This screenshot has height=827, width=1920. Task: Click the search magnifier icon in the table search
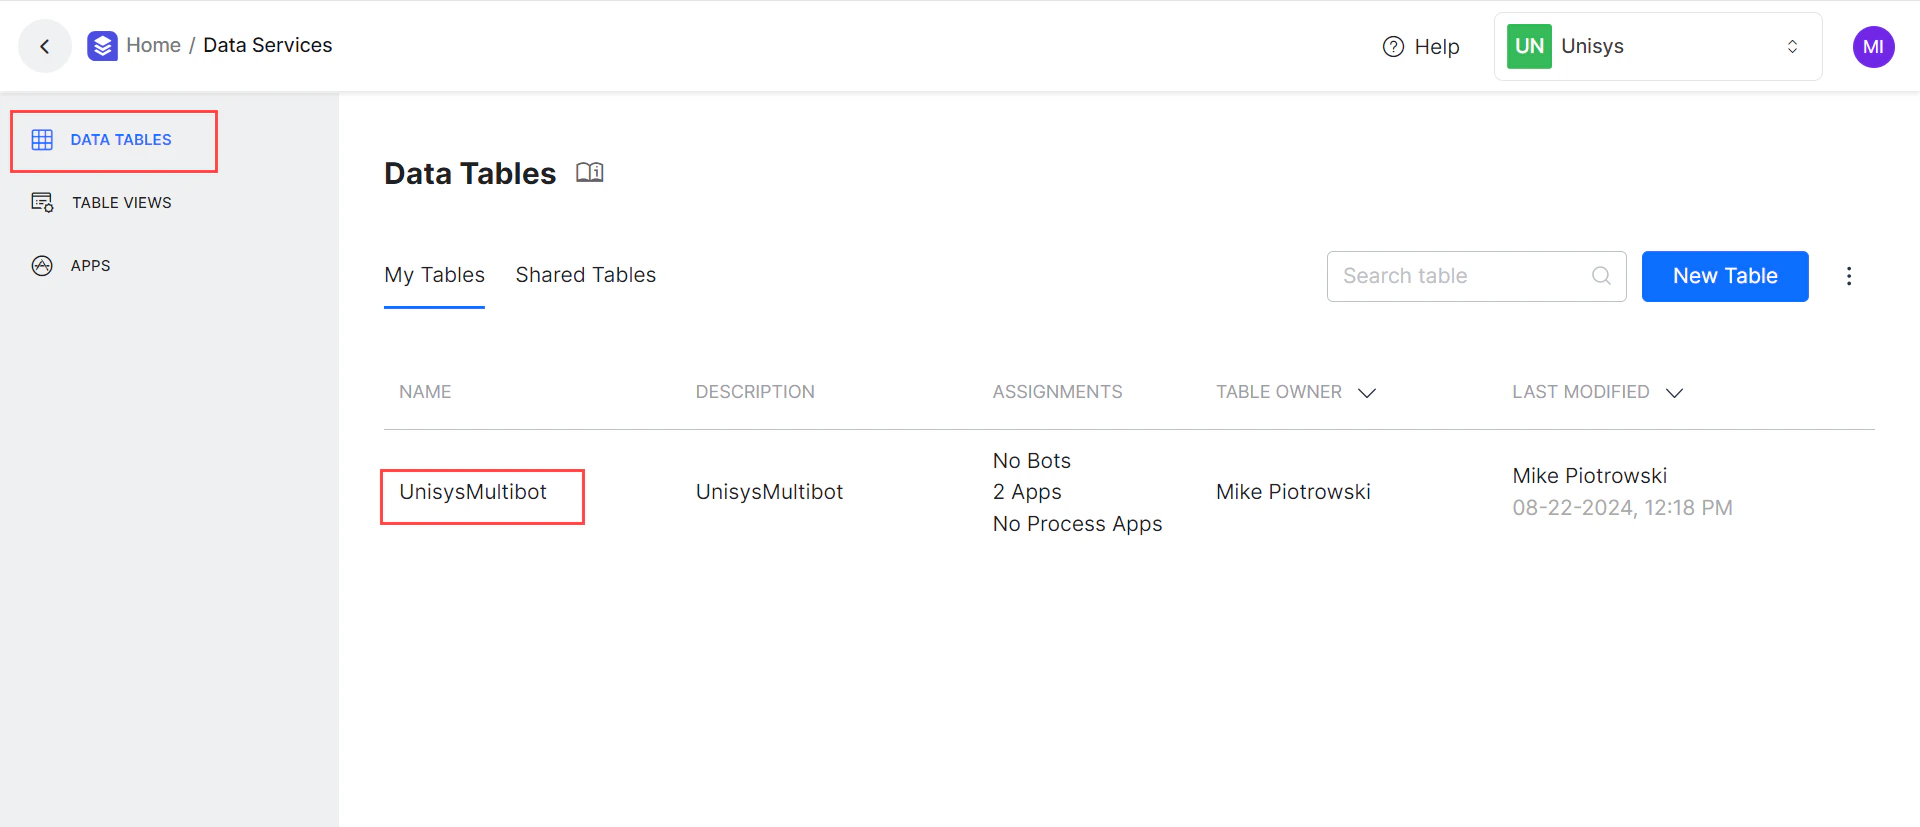coord(1601,276)
